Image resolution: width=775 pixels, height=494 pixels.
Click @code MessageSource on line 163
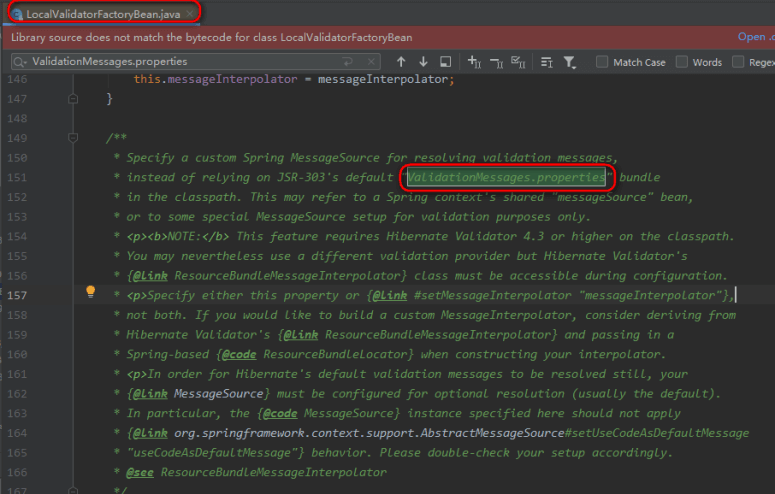(328, 413)
